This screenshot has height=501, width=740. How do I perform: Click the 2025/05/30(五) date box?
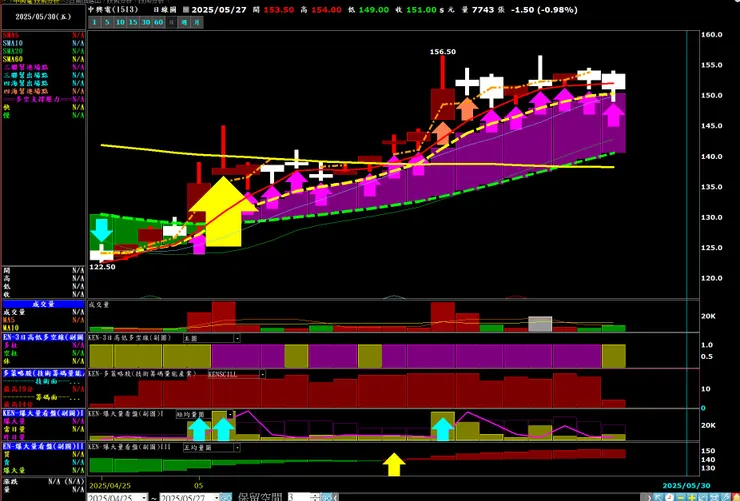coord(43,17)
